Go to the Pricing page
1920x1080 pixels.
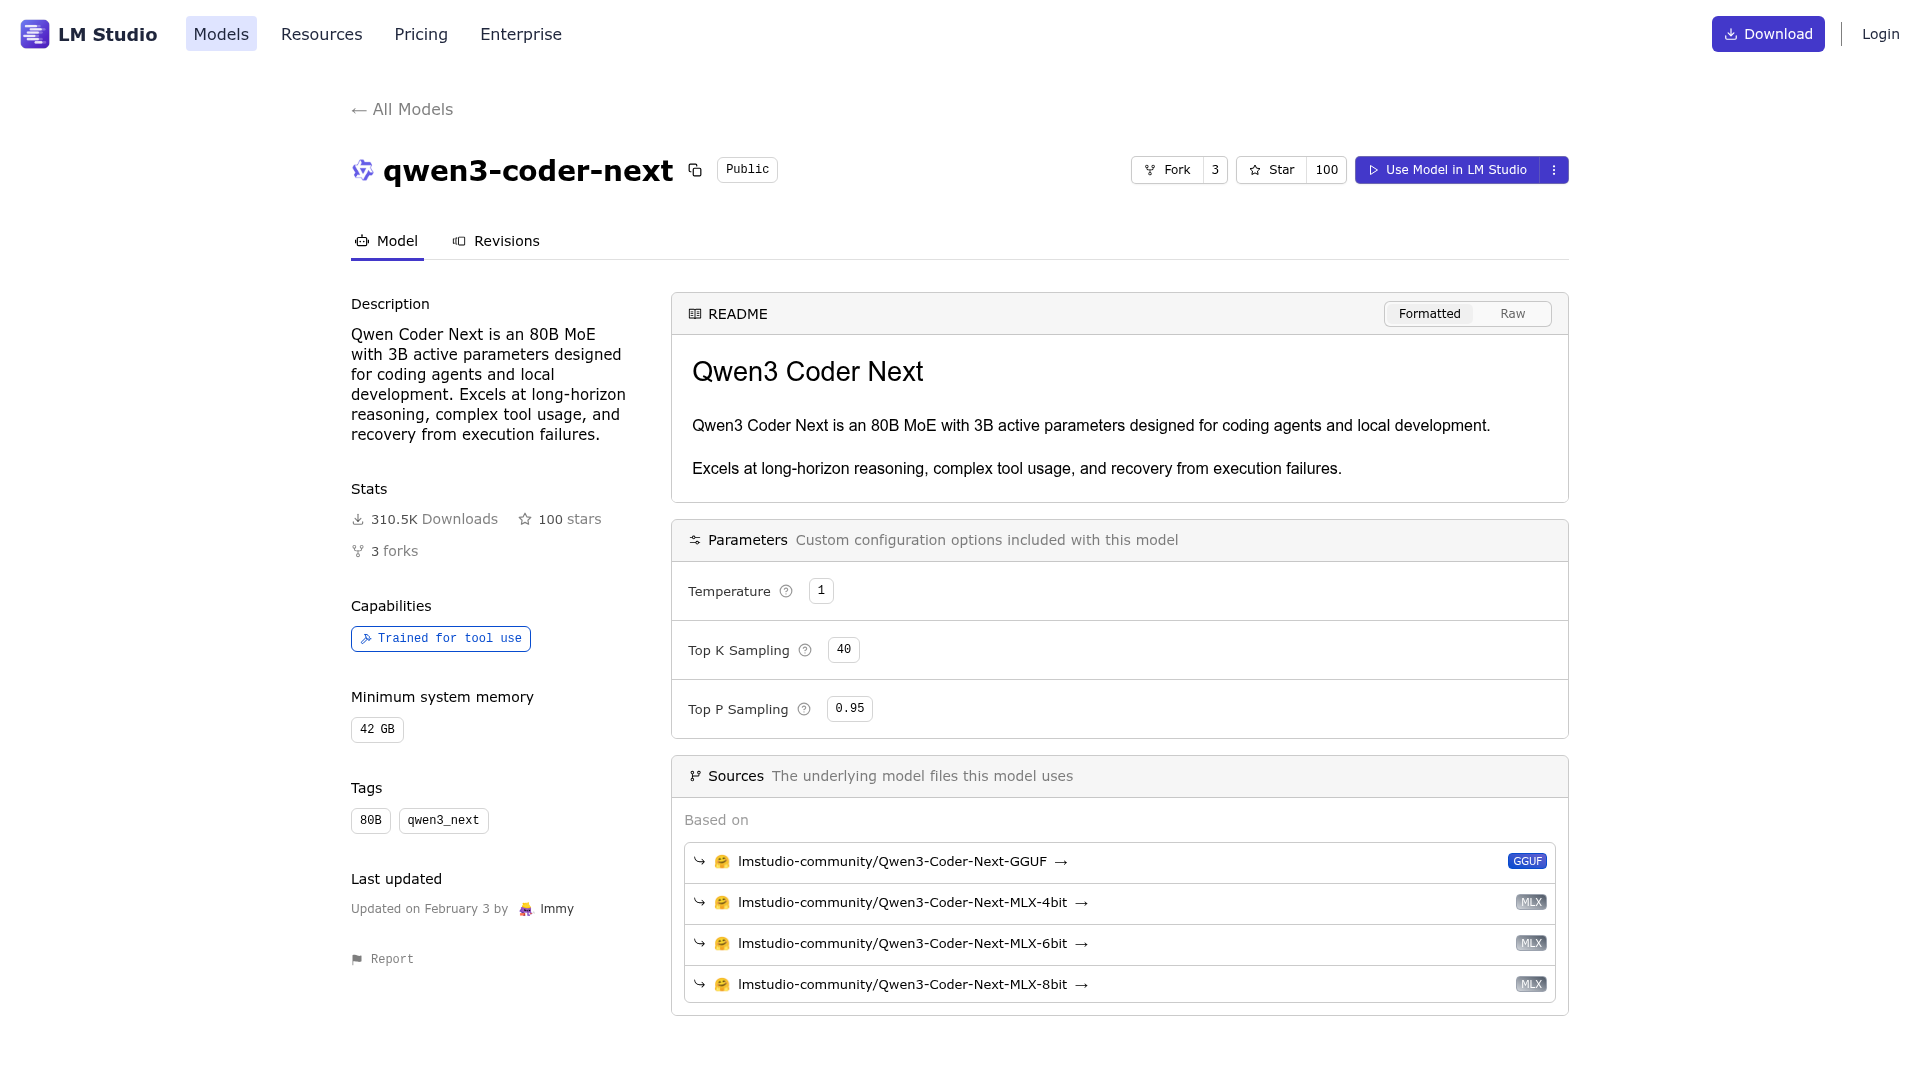pyautogui.click(x=421, y=34)
